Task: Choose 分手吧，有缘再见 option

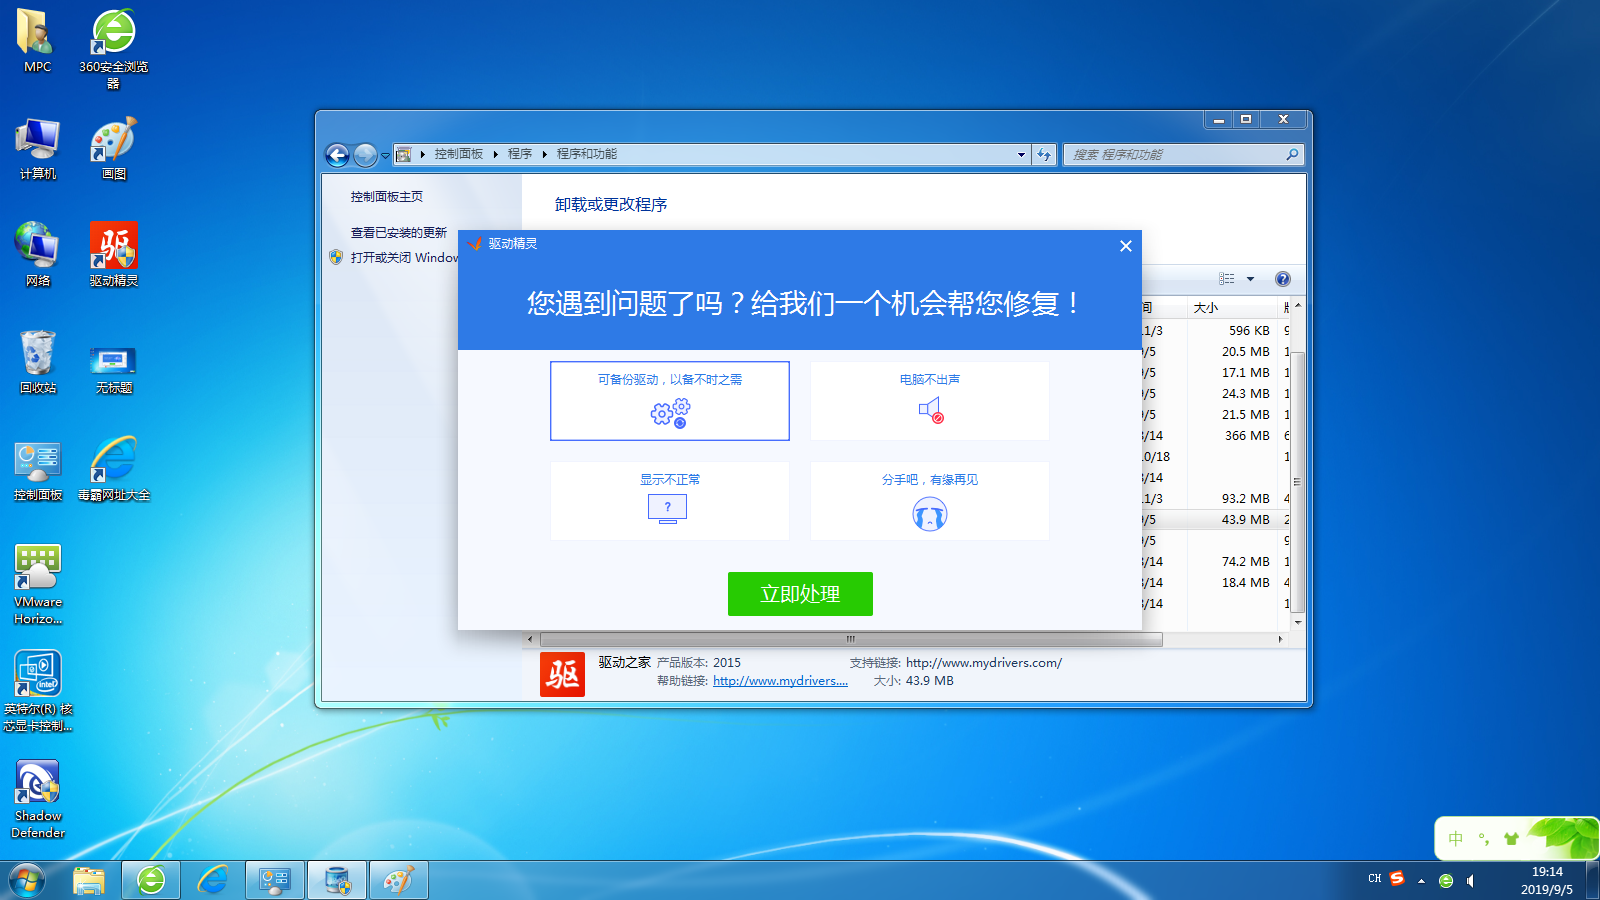Action: pos(930,501)
